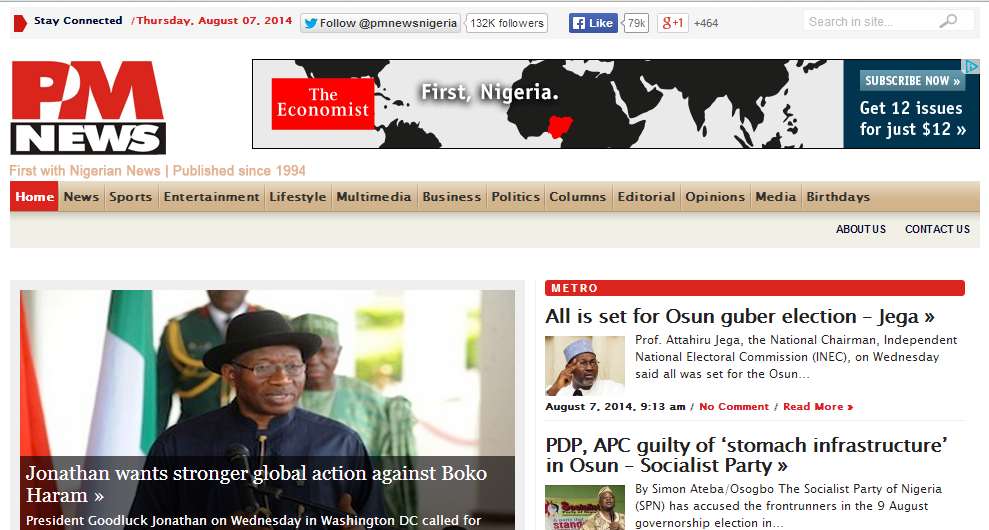The image size is (989, 530).
Task: Open the Birthdays tab
Action: click(x=838, y=196)
